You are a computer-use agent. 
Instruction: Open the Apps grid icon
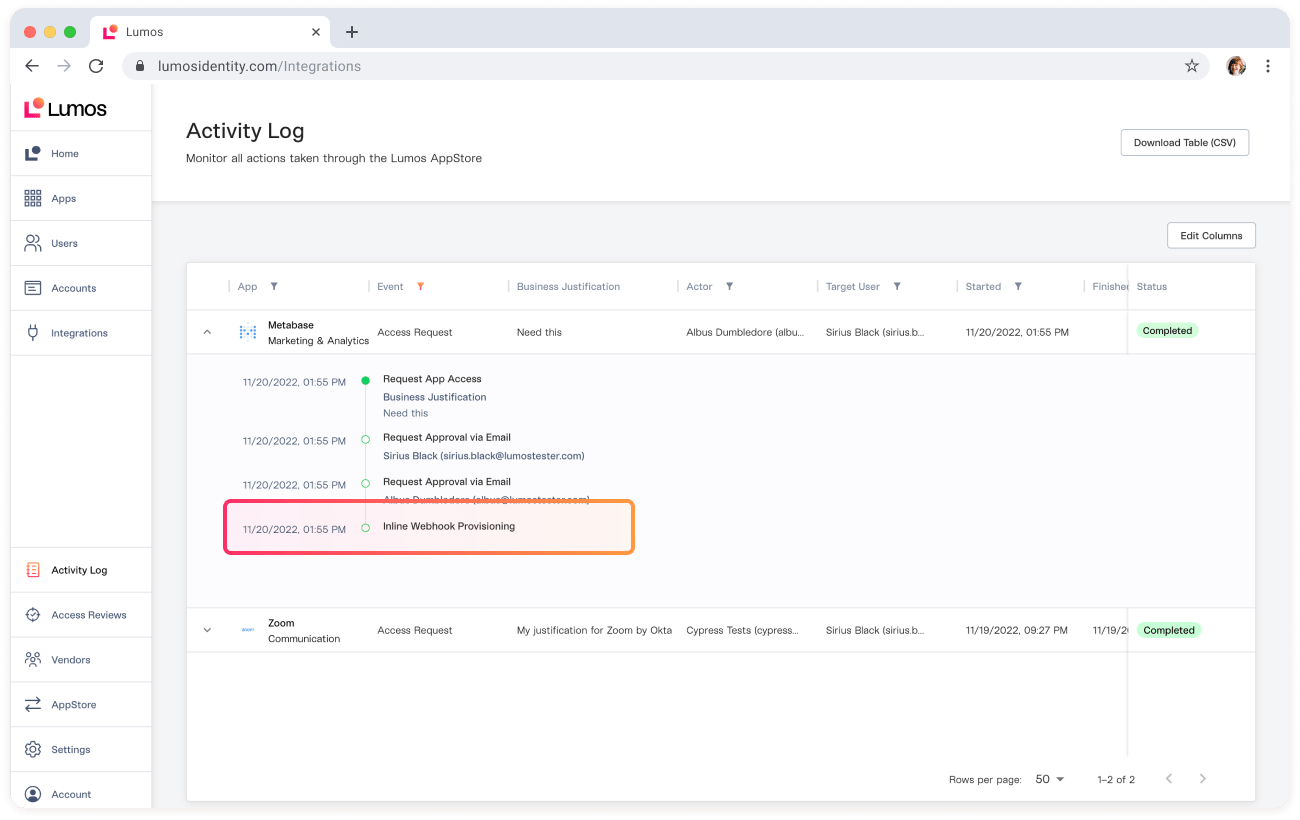click(x=33, y=198)
